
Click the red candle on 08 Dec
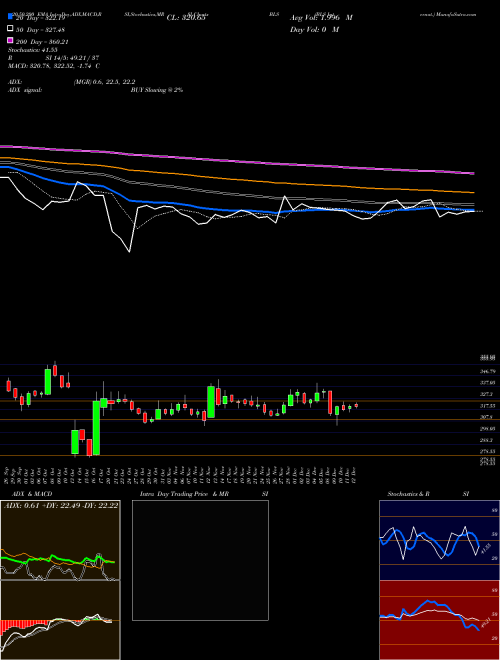tap(330, 402)
